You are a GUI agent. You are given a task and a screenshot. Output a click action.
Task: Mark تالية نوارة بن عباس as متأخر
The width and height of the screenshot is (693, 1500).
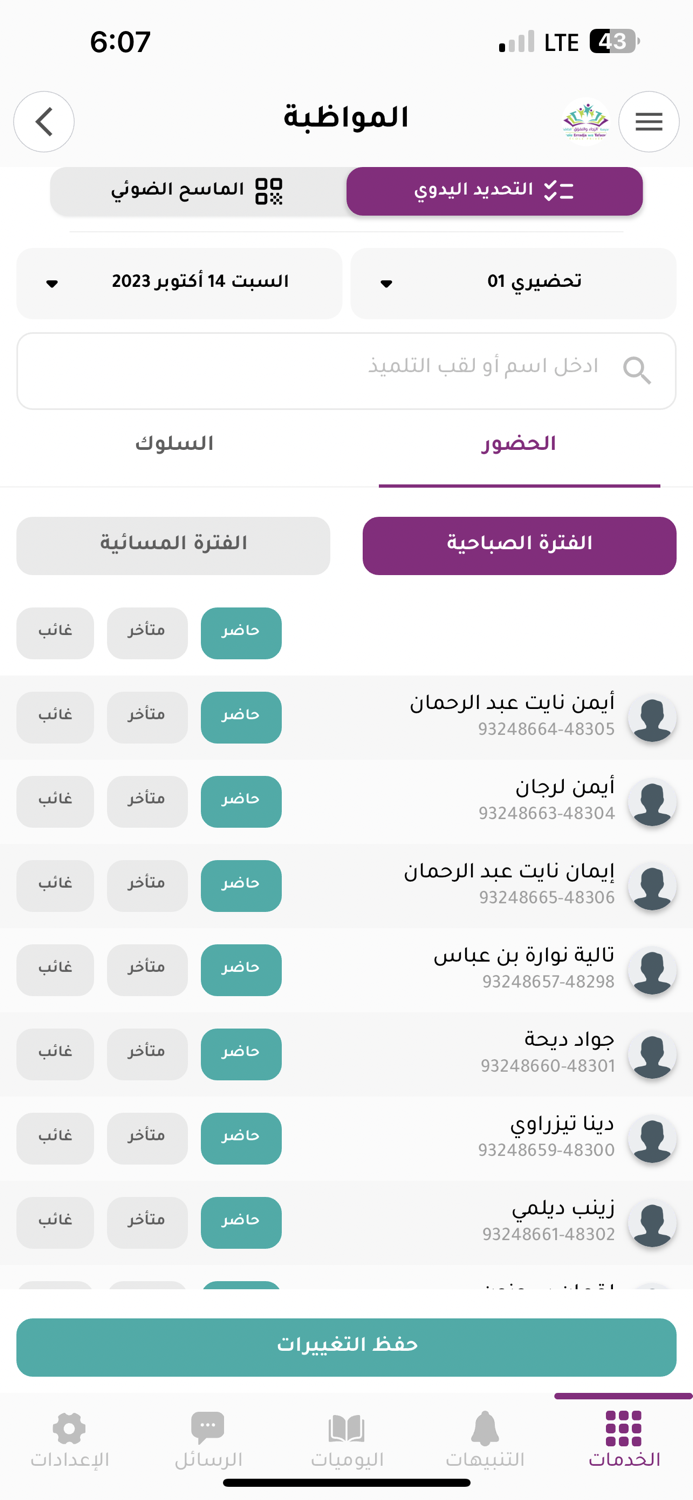[x=147, y=970]
